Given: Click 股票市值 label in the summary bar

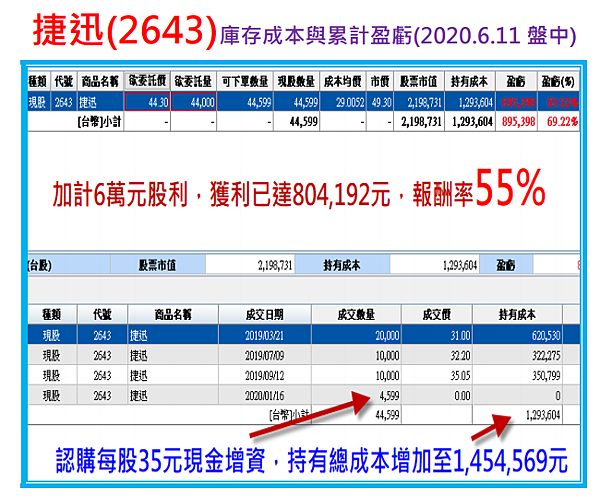Looking at the screenshot, I should pyautogui.click(x=157, y=265).
